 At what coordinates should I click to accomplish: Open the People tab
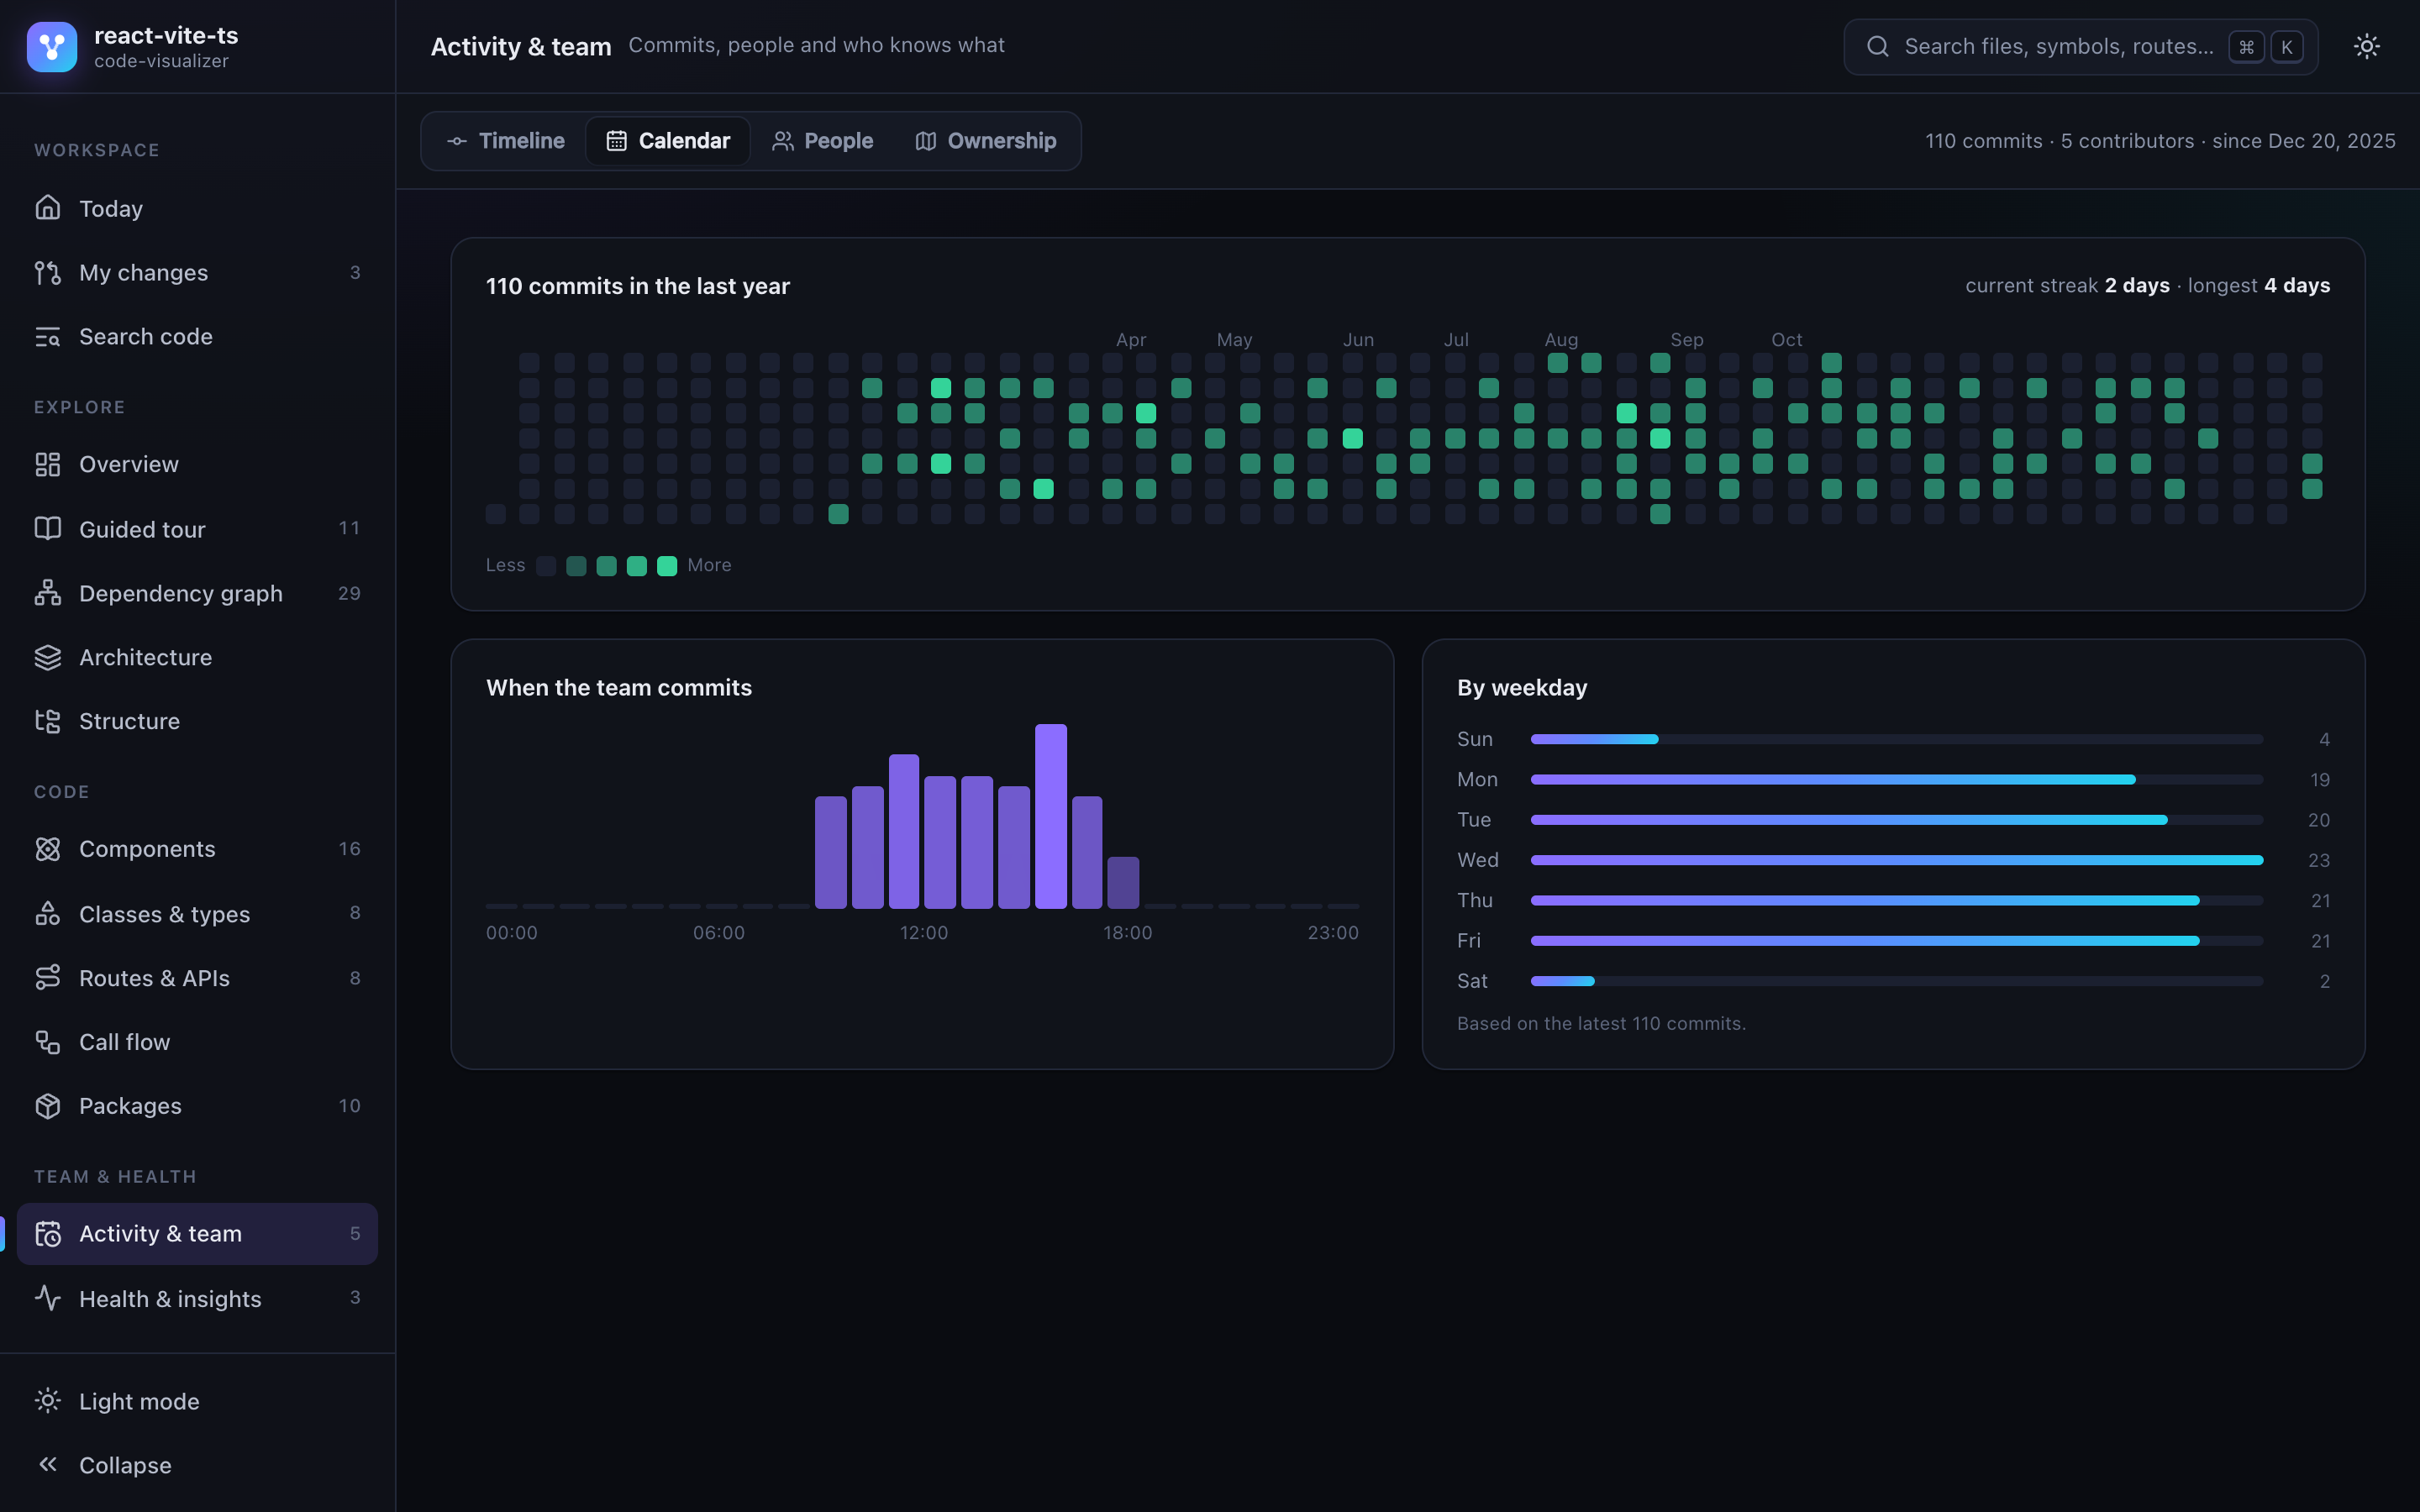coord(822,141)
